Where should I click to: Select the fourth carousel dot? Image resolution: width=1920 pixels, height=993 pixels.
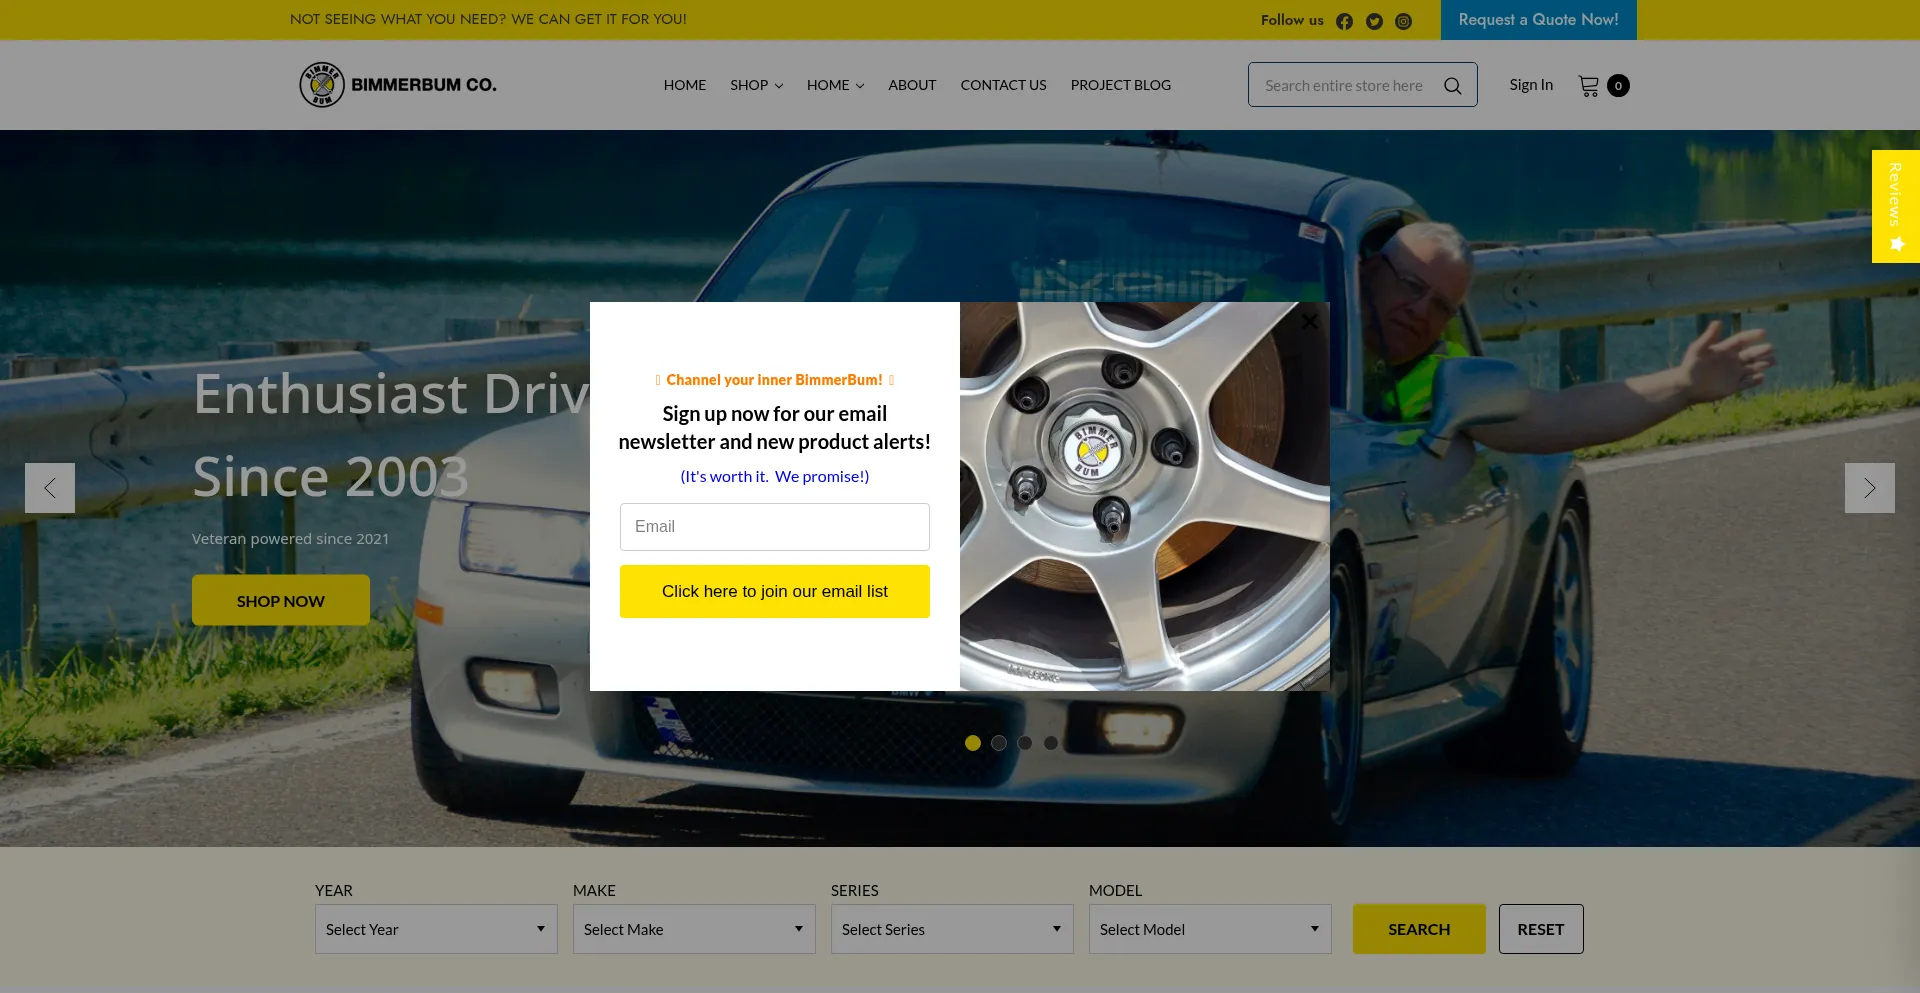click(x=1050, y=743)
